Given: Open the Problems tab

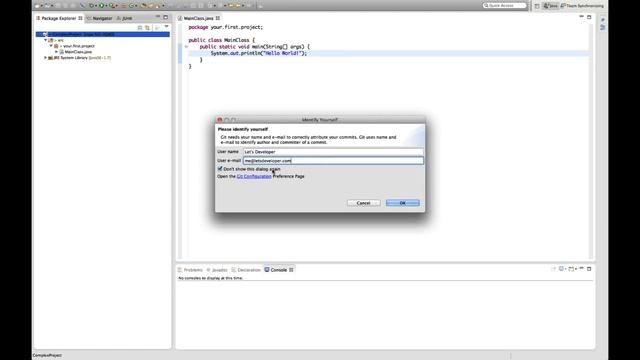Looking at the screenshot, I should pos(190,270).
